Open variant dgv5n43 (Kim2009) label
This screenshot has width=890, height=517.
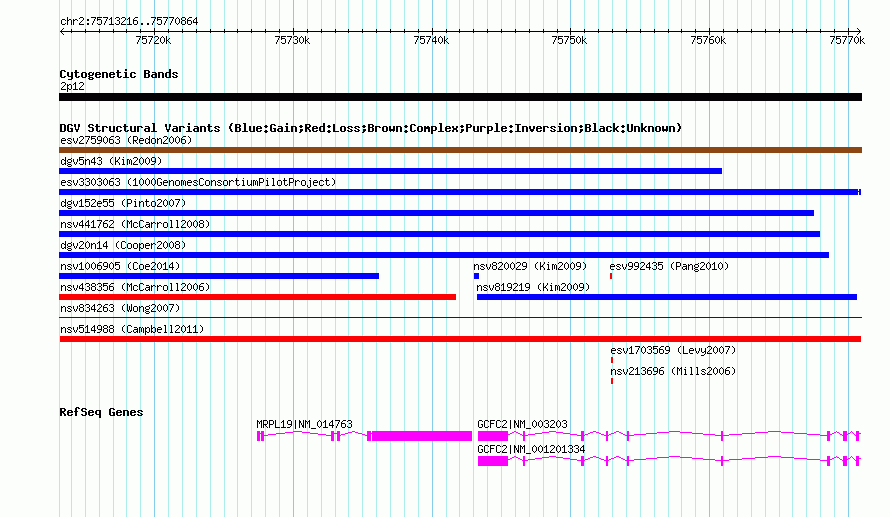(111, 161)
